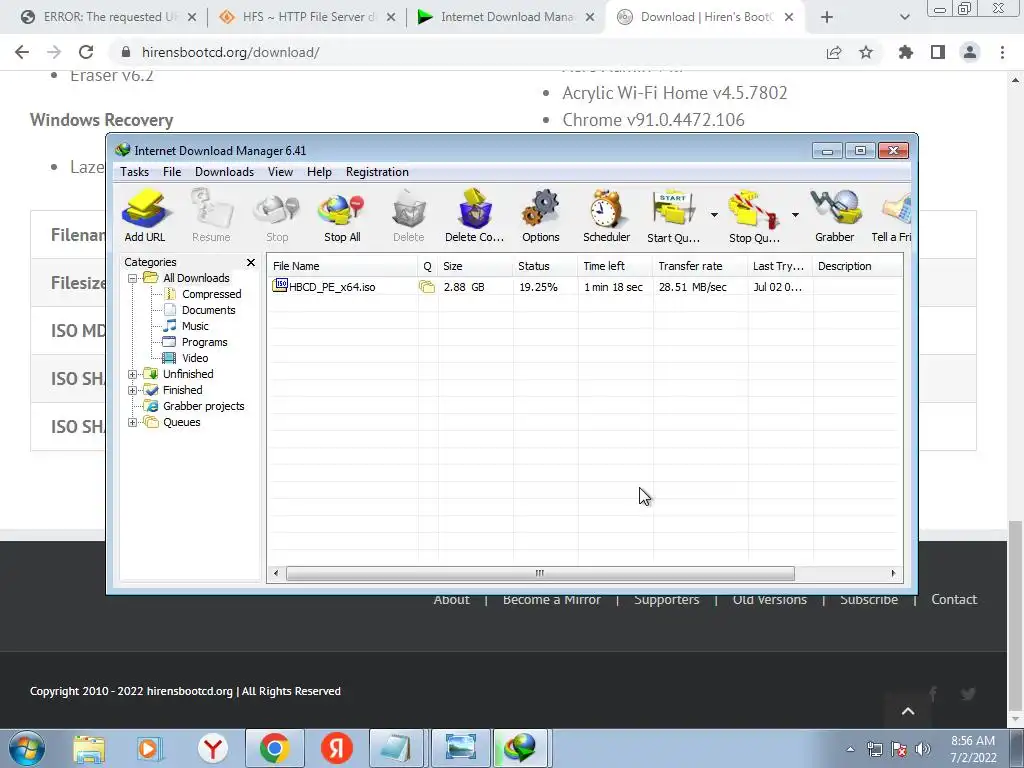Click the Resume toolbar icon

pos(211,216)
